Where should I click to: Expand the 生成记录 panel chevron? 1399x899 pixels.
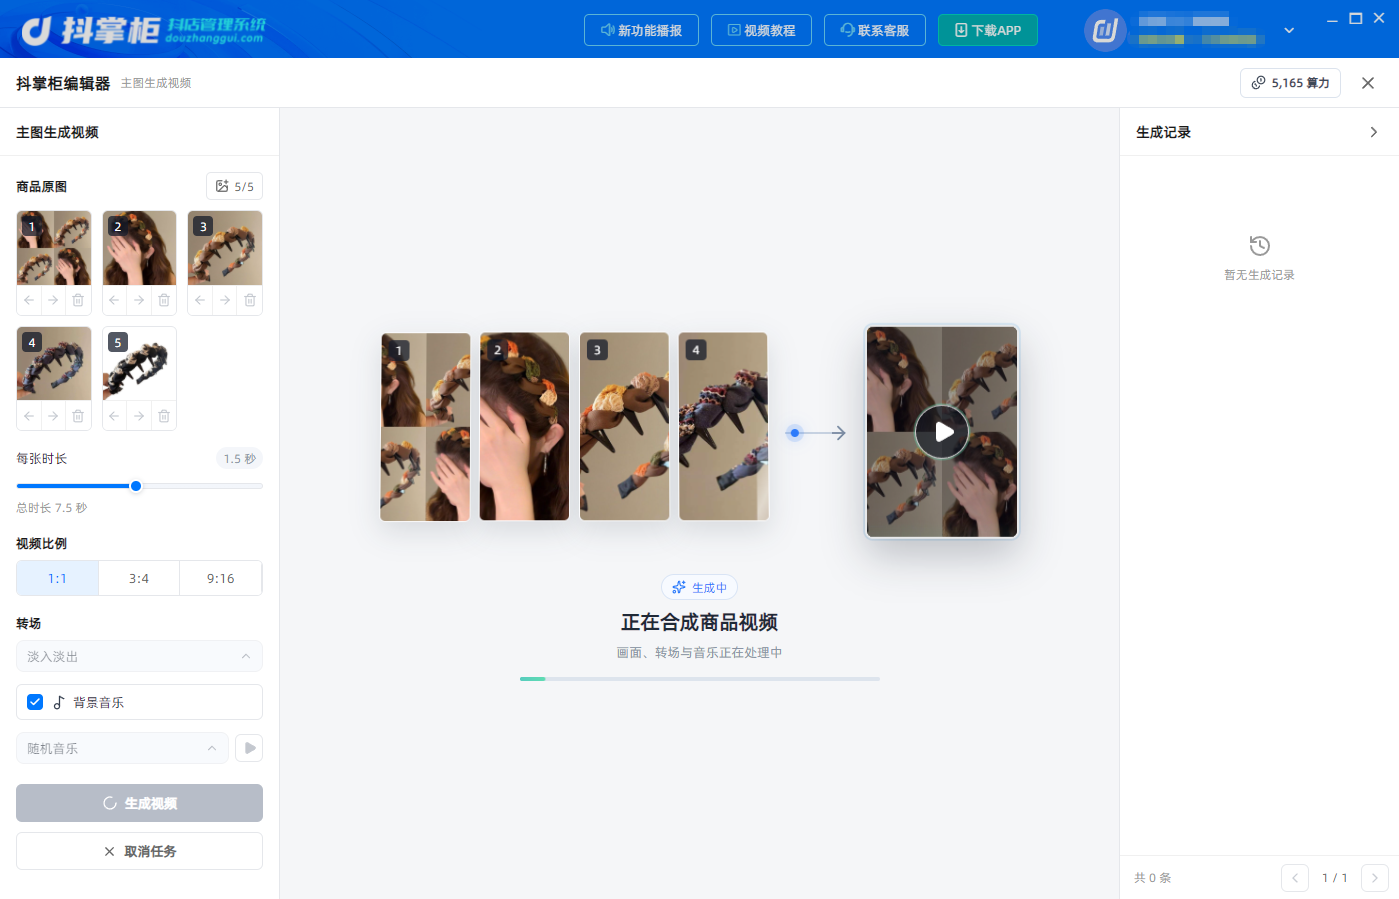coord(1374,132)
